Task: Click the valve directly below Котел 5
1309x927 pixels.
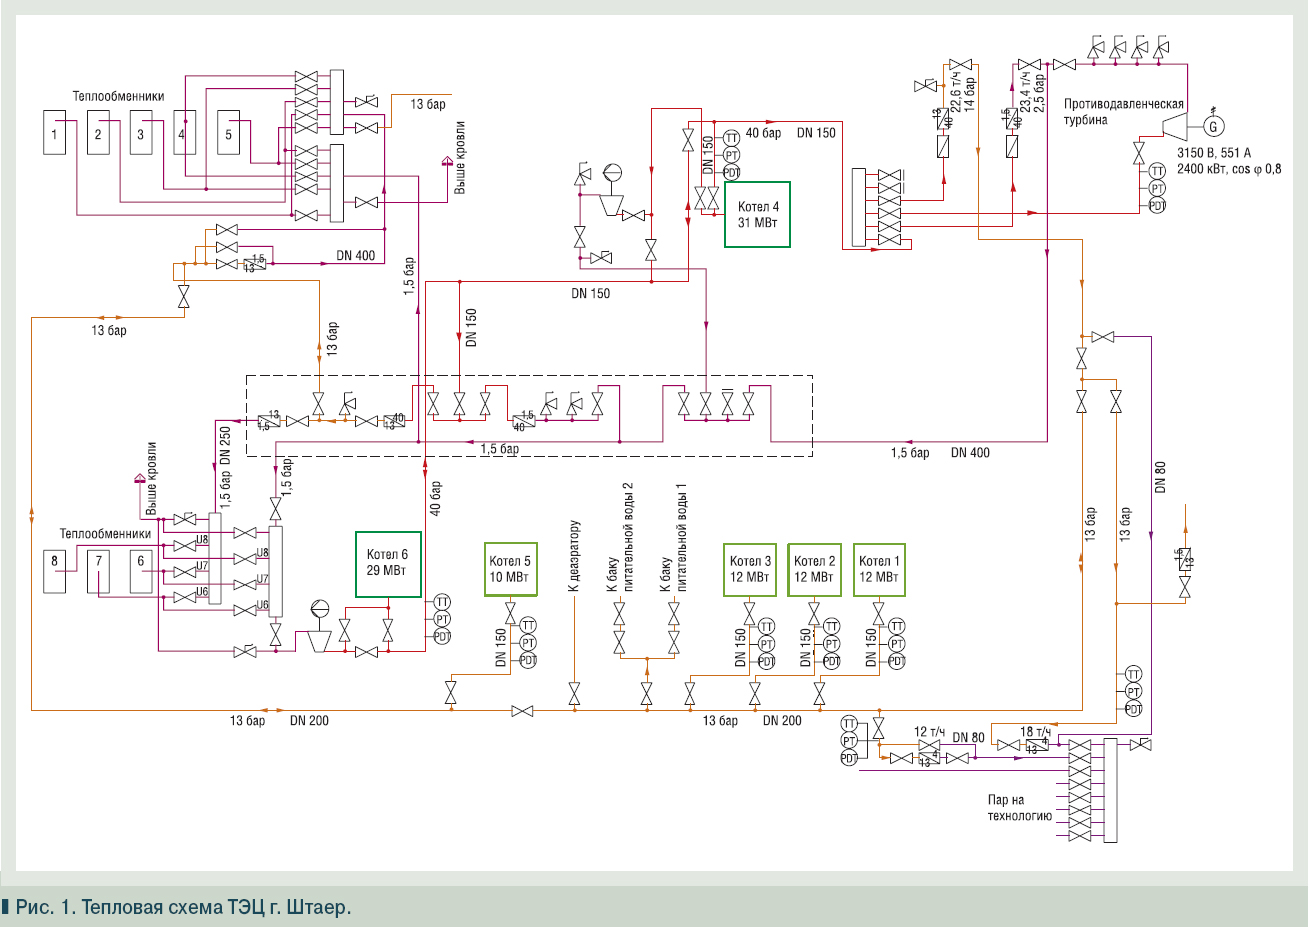Action: click(x=510, y=612)
